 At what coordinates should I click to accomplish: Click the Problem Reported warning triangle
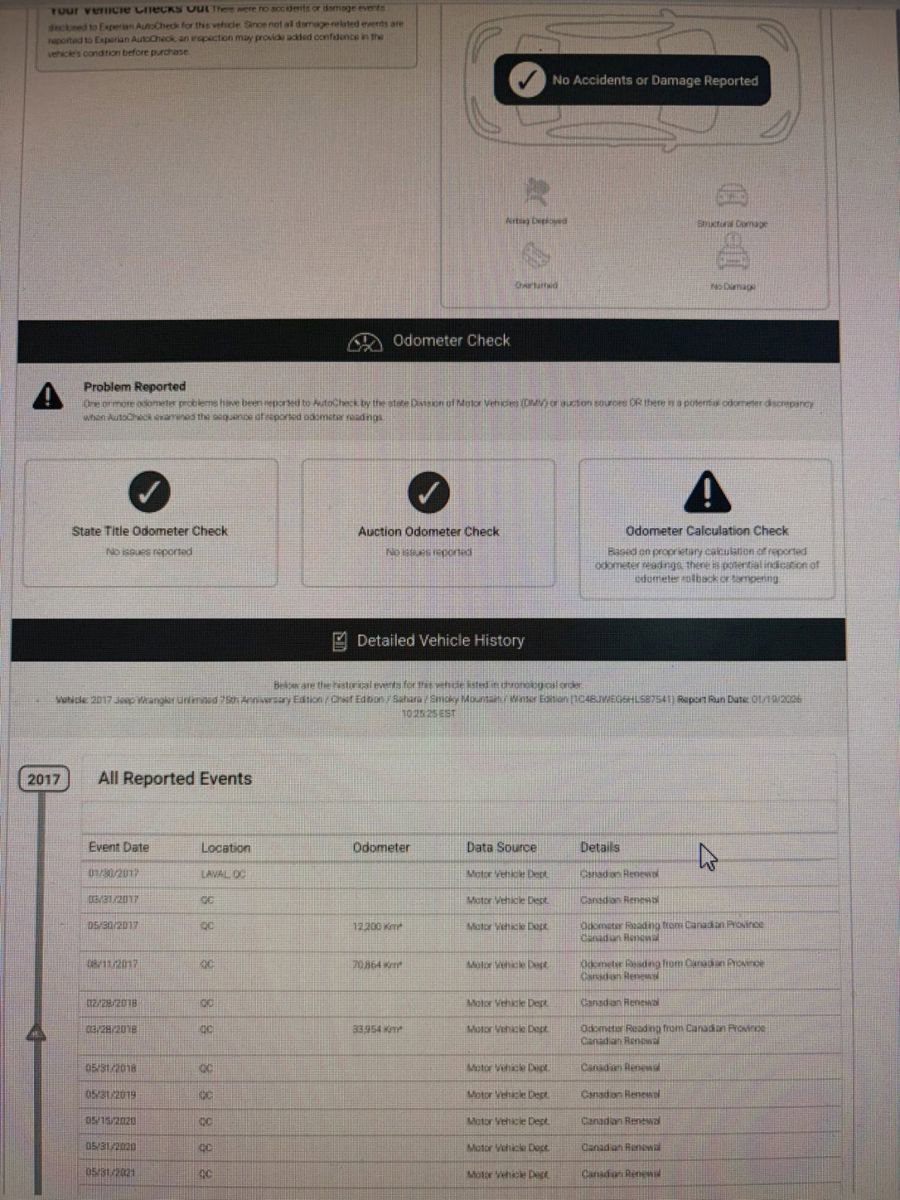click(x=47, y=397)
